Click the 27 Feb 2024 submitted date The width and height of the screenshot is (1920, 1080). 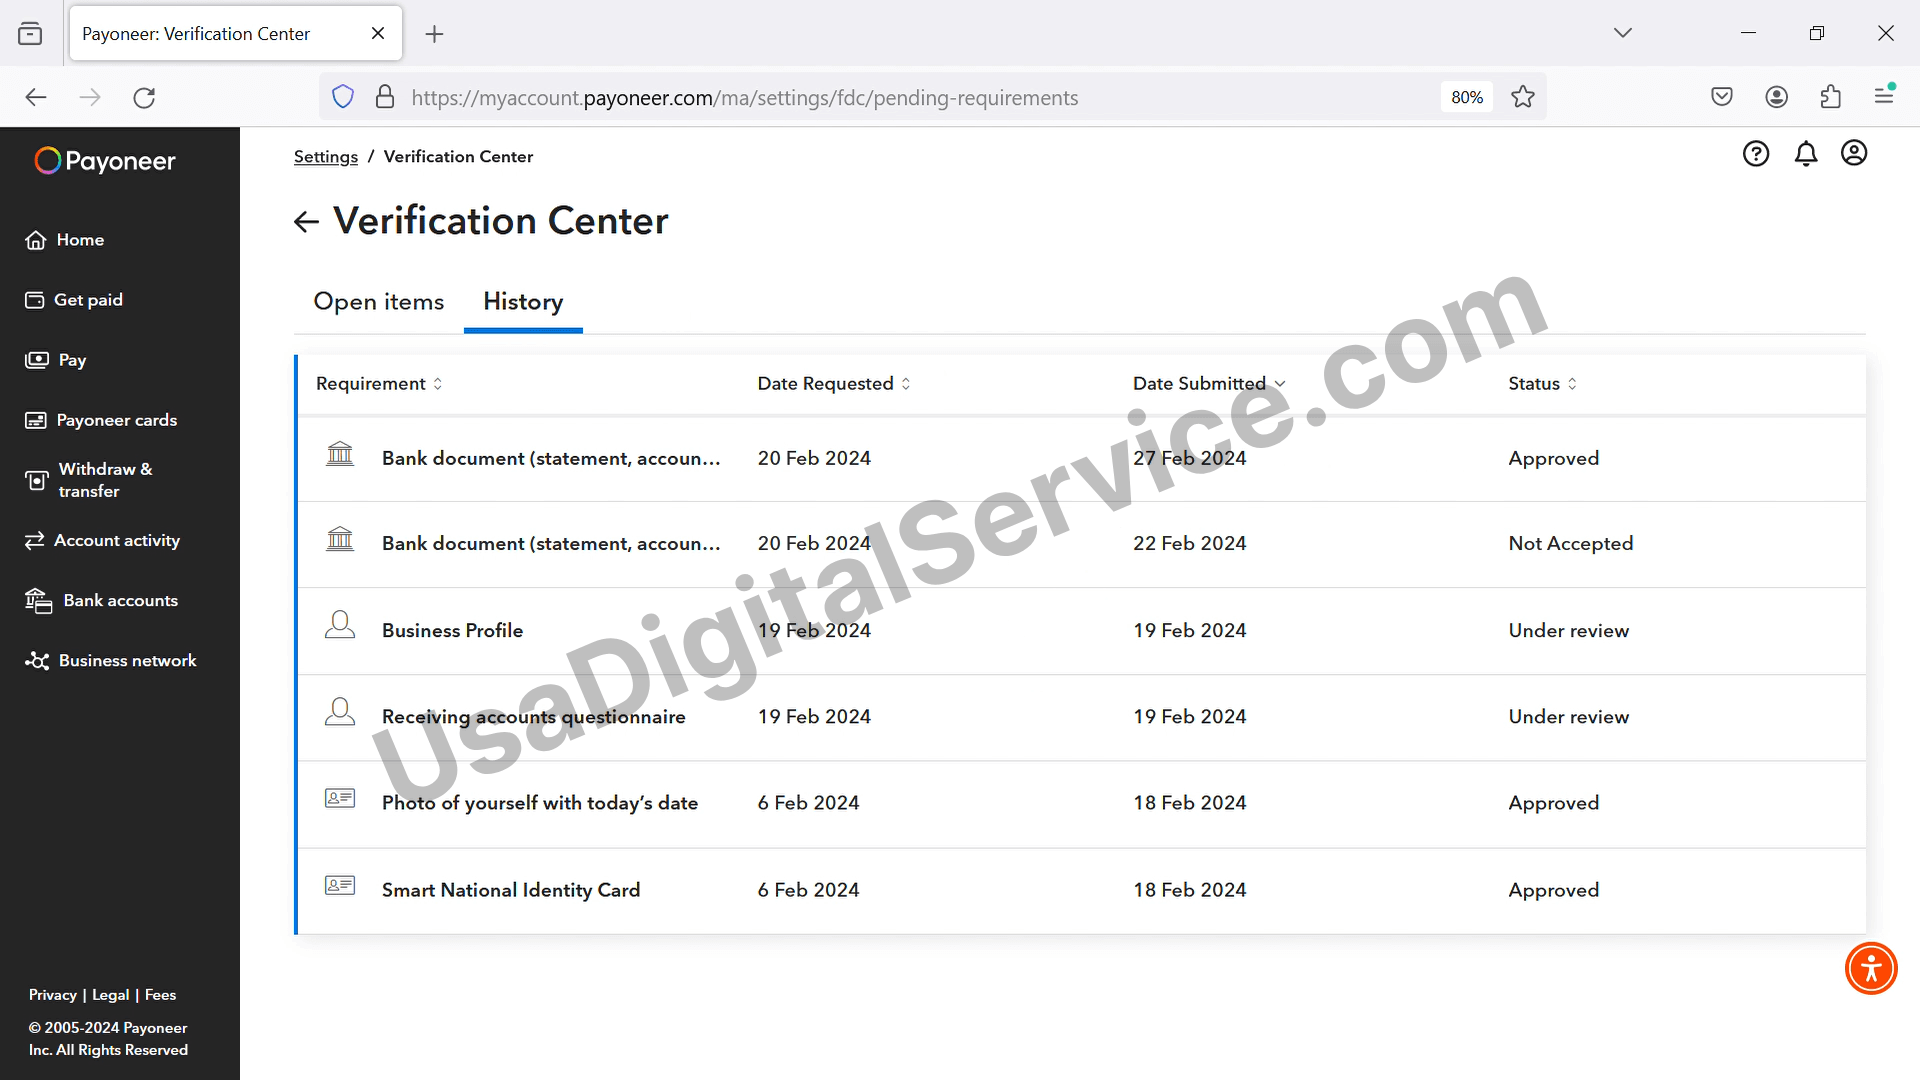(1189, 458)
